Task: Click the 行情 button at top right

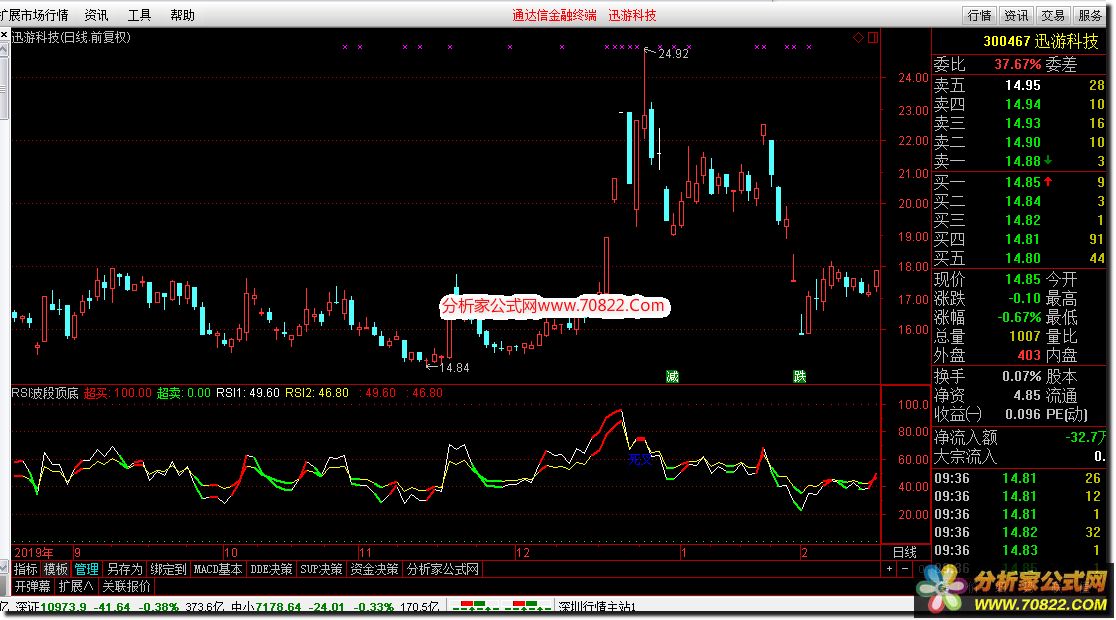Action: coord(979,15)
